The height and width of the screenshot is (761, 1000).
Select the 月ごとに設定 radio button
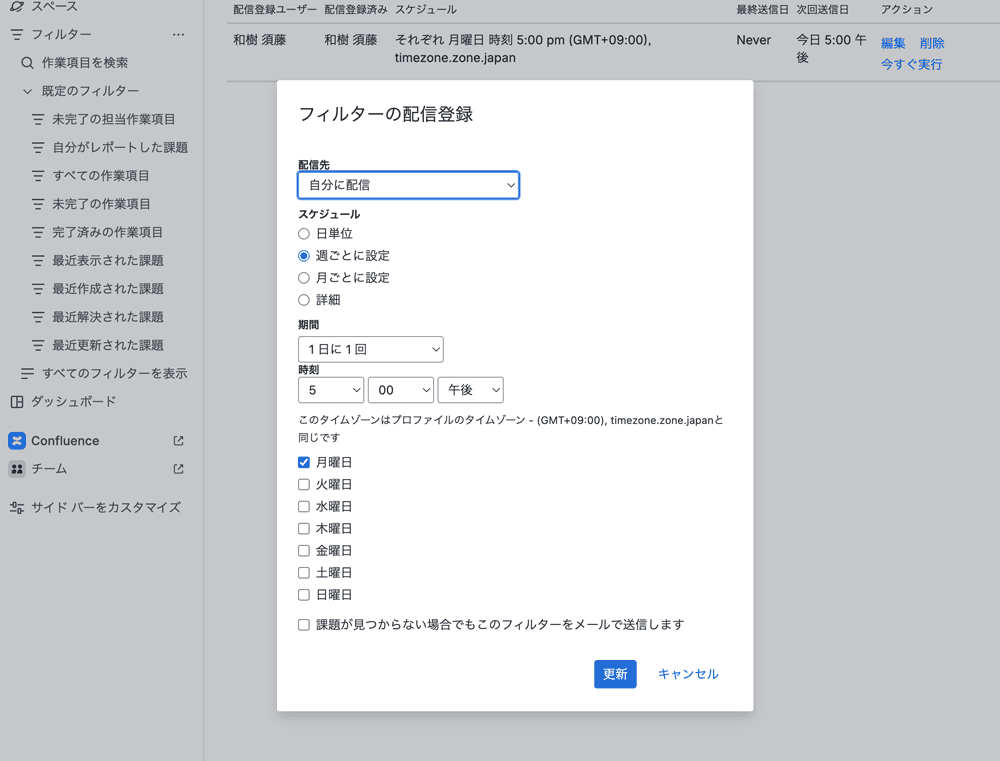click(303, 277)
